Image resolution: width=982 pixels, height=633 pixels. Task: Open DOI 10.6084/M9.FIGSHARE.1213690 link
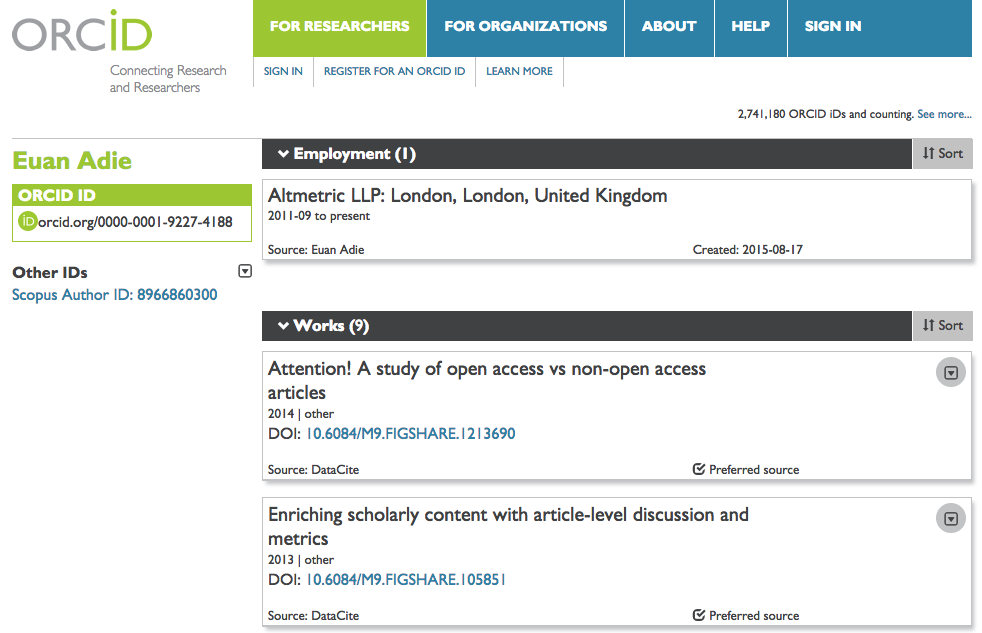pyautogui.click(x=410, y=433)
